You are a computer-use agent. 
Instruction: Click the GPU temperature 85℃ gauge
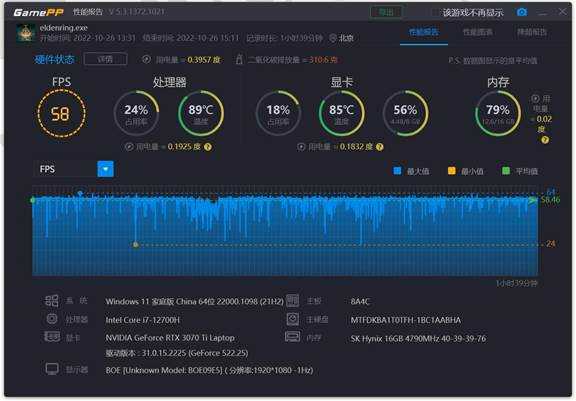click(x=342, y=113)
